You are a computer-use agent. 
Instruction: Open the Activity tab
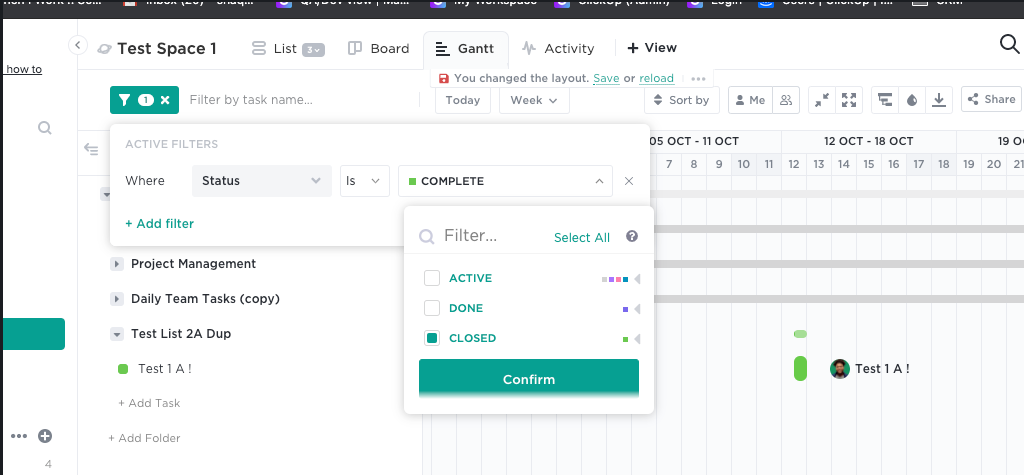coord(558,48)
